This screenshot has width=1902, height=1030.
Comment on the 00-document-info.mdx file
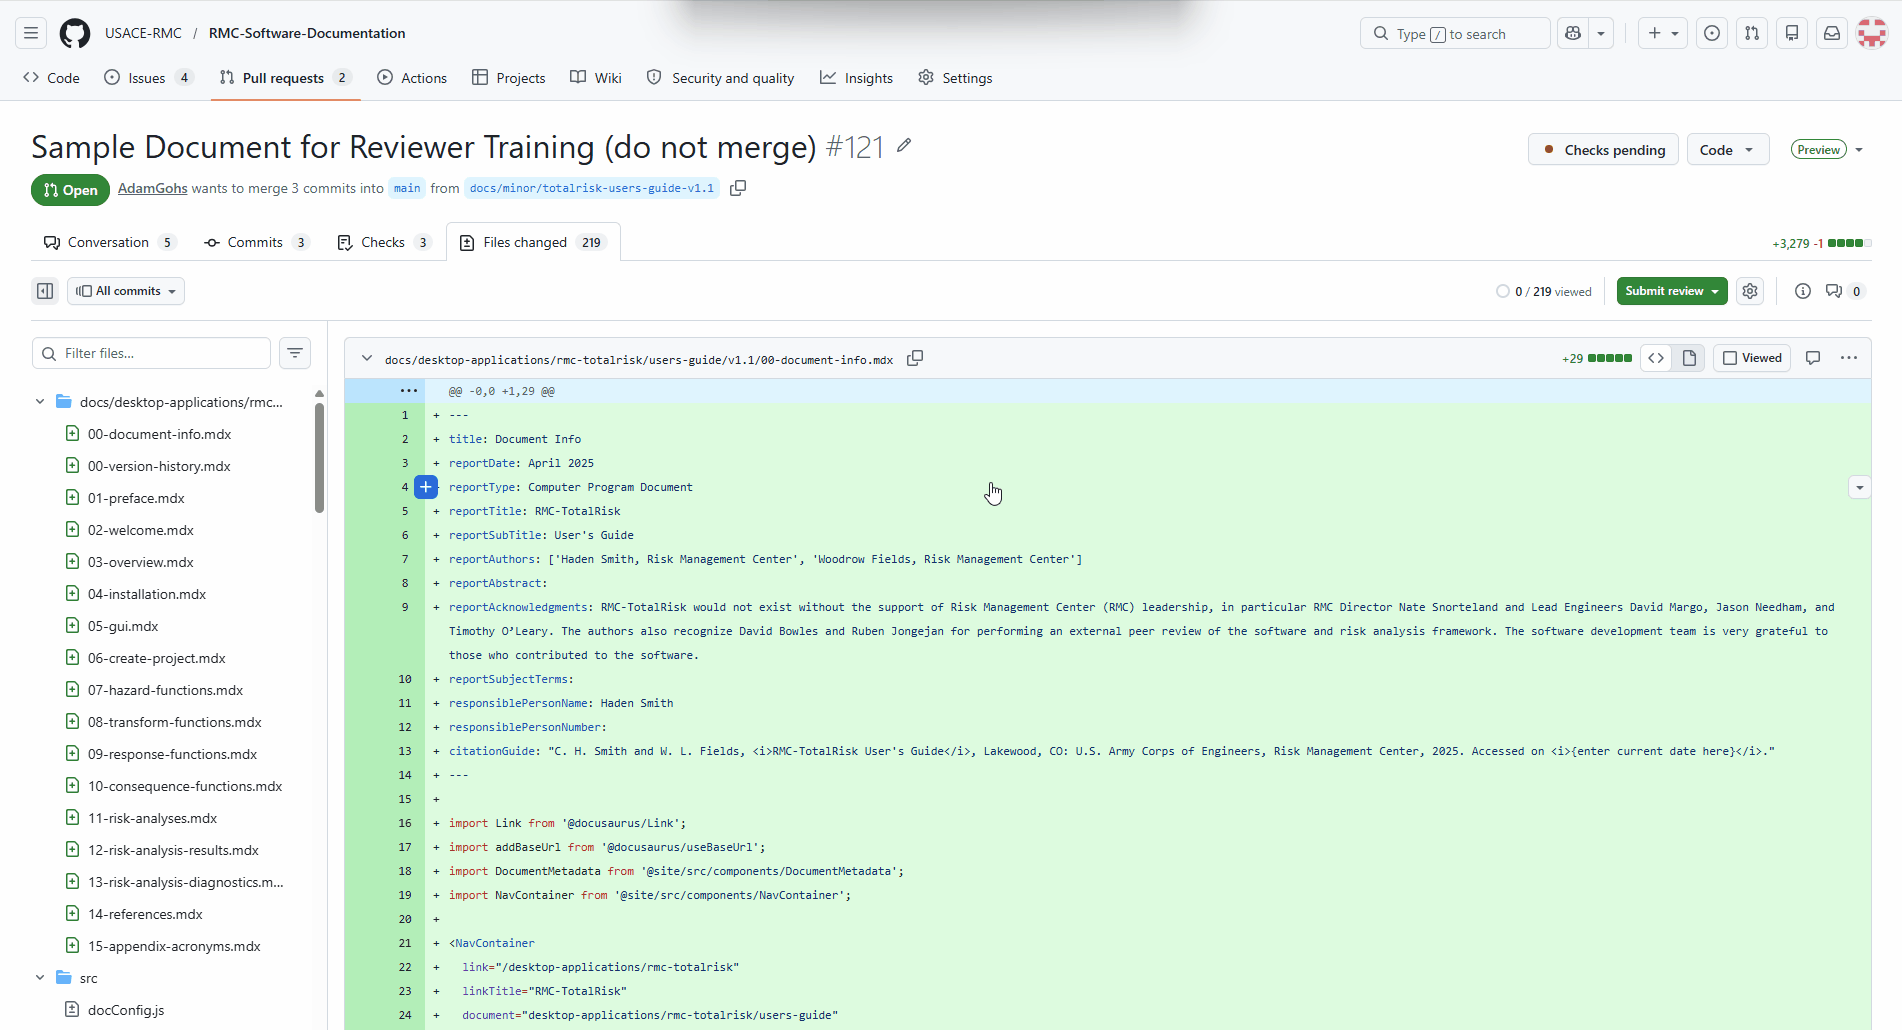click(1813, 358)
